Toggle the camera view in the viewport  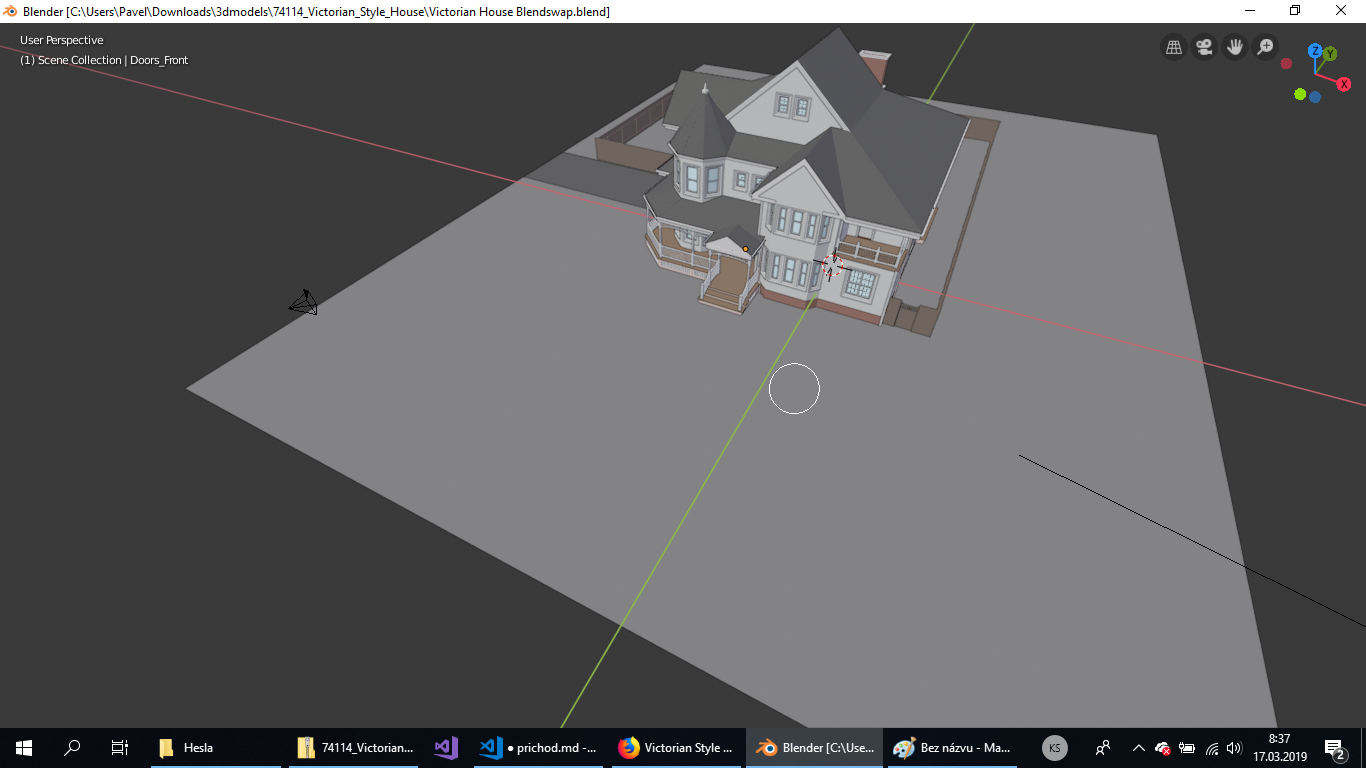[x=1204, y=46]
